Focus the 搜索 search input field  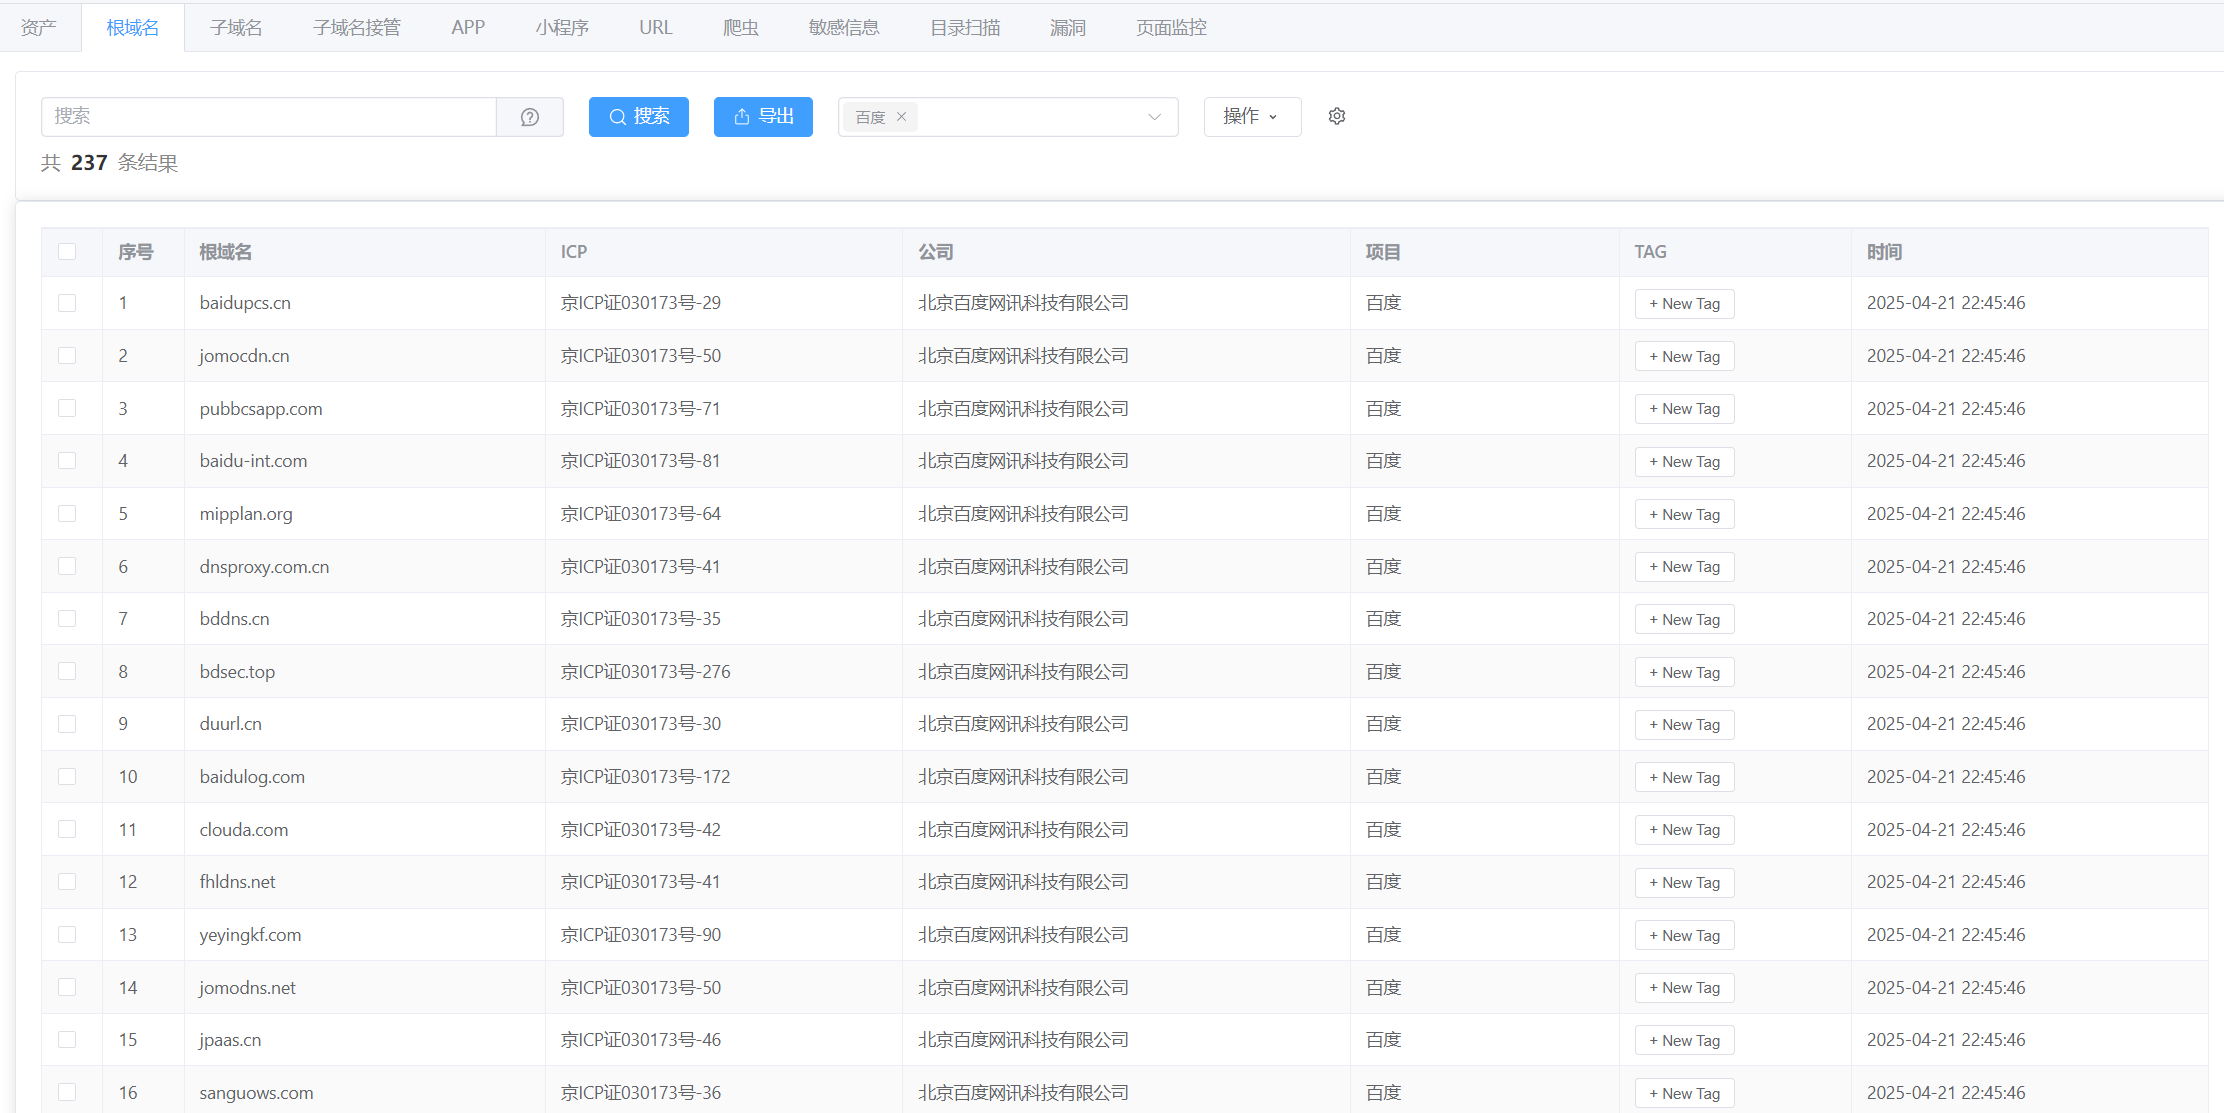pyautogui.click(x=269, y=117)
